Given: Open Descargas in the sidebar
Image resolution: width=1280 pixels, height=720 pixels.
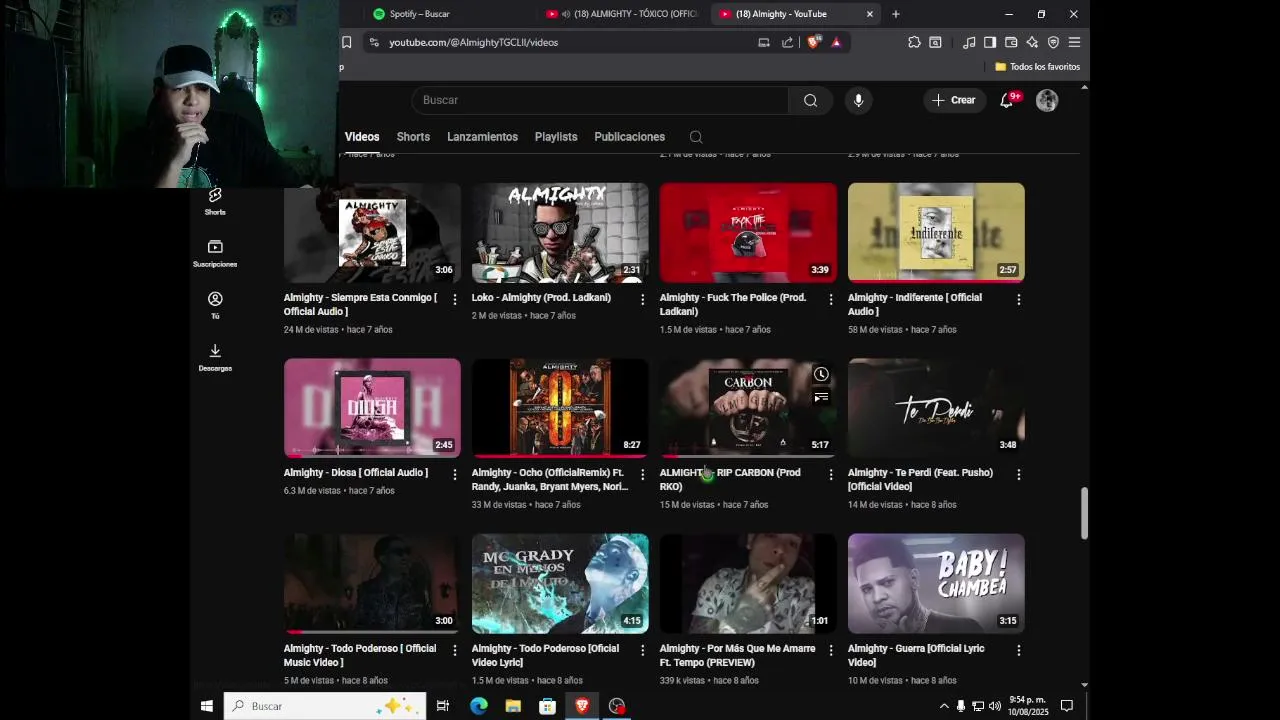Looking at the screenshot, I should (x=215, y=357).
